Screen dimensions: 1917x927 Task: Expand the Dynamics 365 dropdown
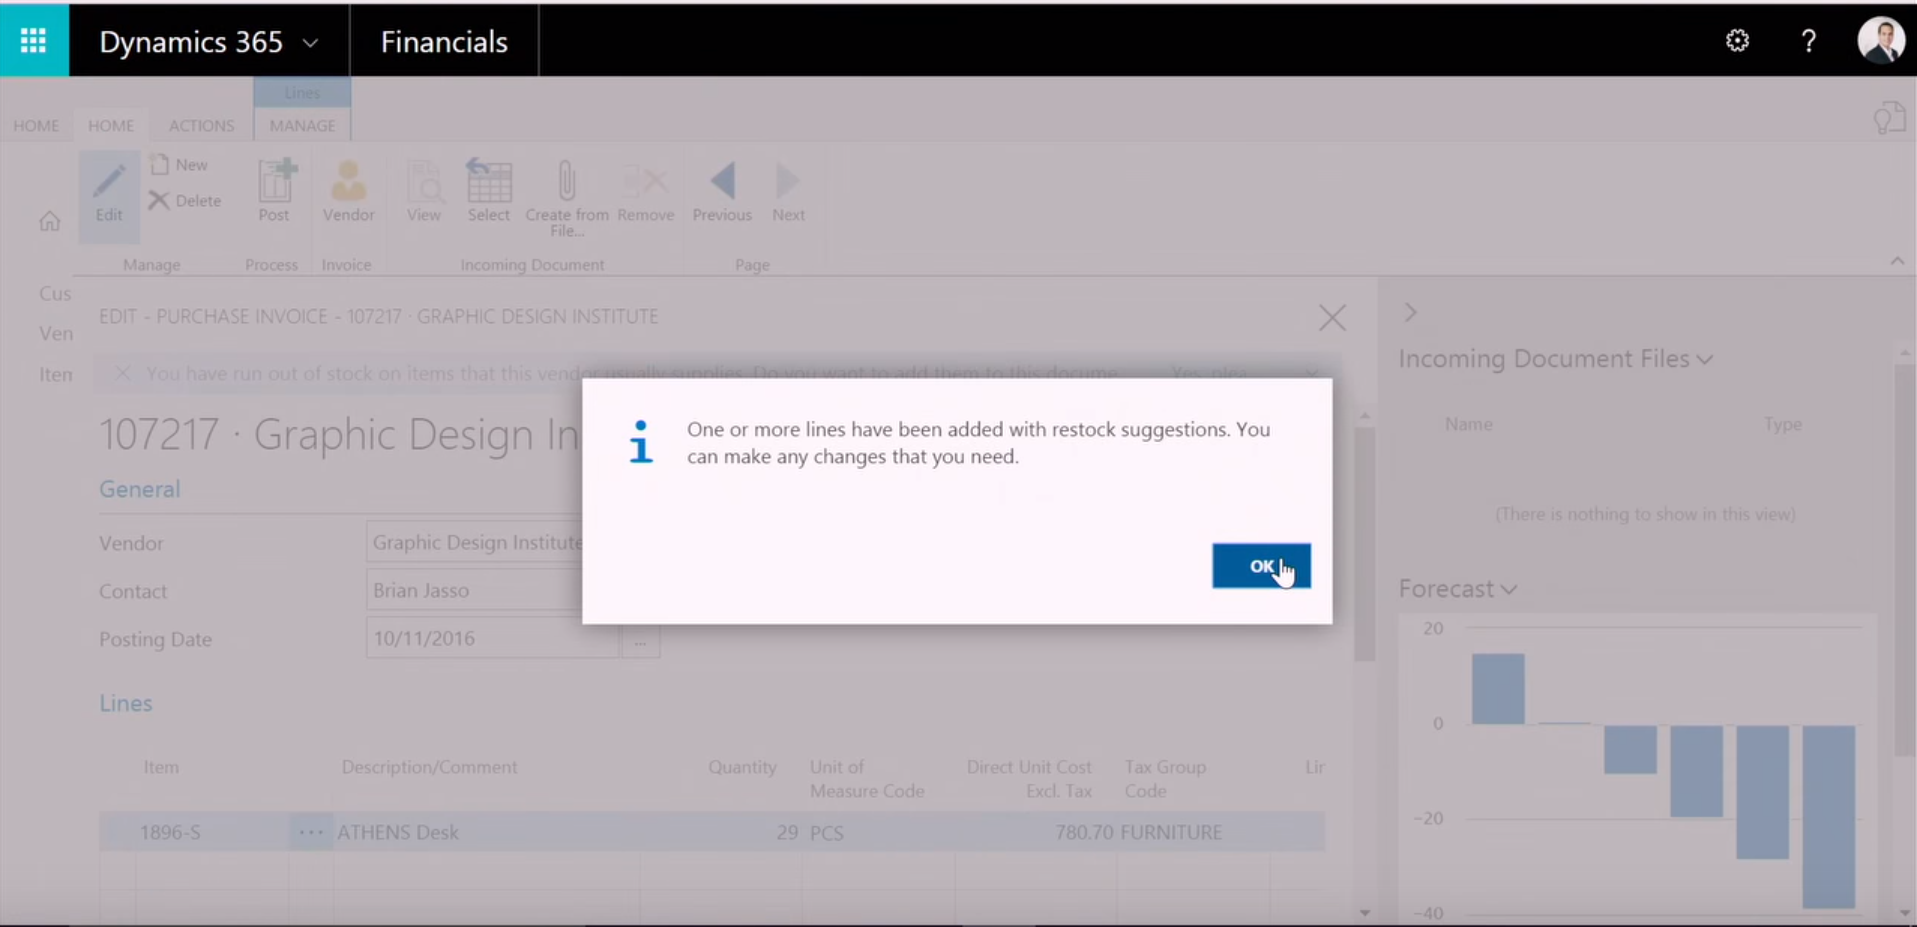(310, 43)
